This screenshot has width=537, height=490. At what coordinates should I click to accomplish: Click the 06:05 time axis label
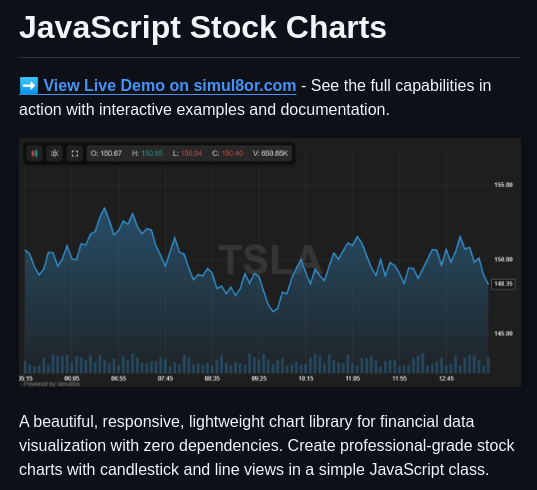click(72, 378)
